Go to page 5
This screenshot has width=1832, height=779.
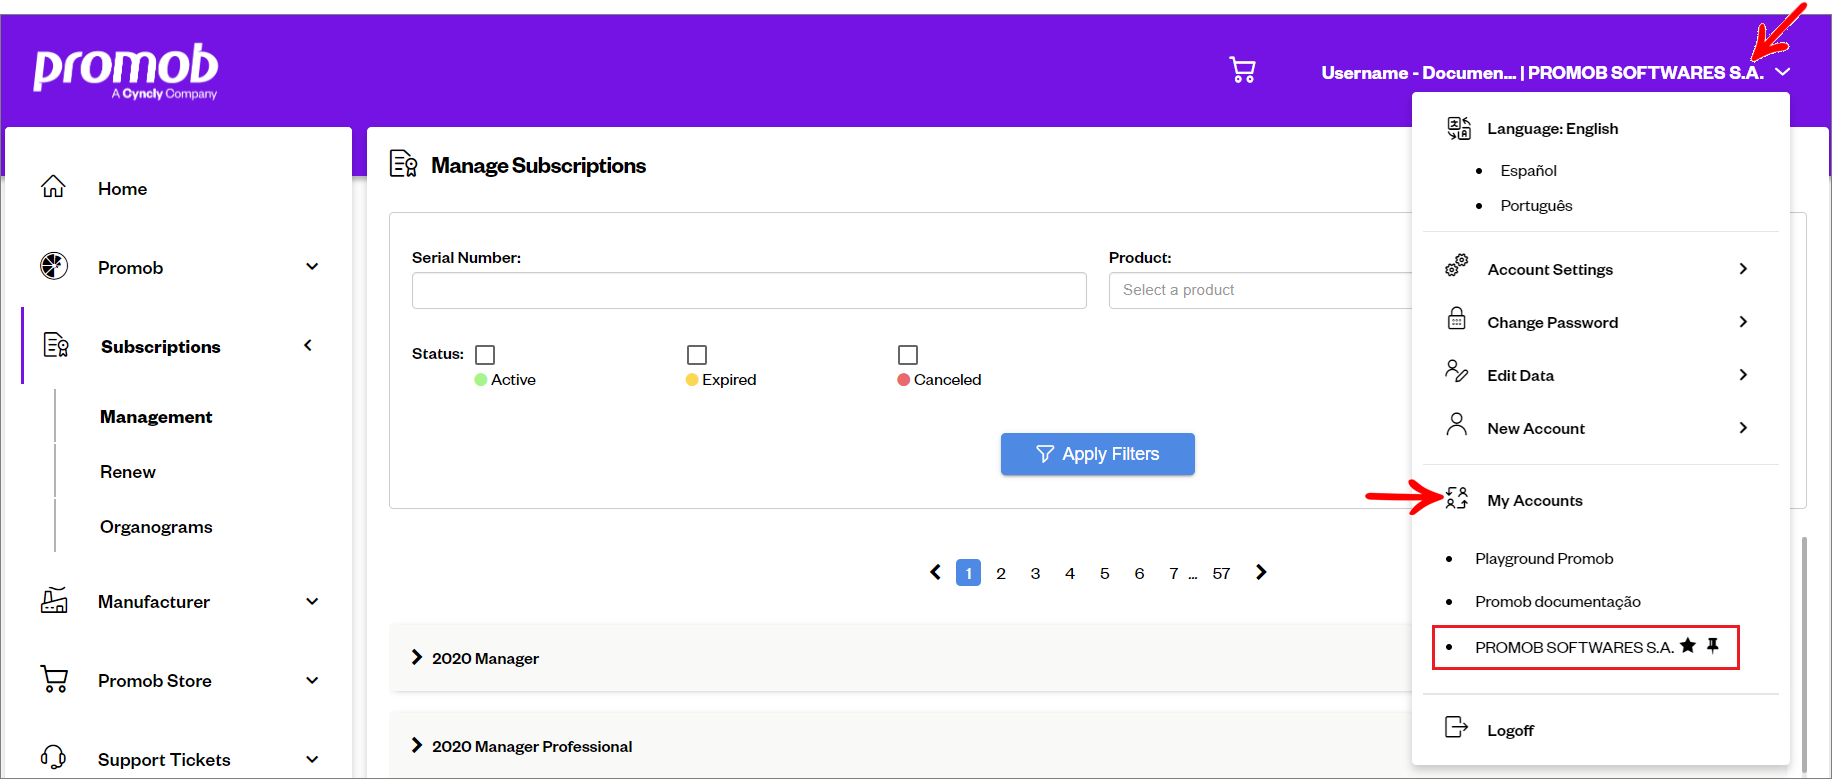point(1104,573)
